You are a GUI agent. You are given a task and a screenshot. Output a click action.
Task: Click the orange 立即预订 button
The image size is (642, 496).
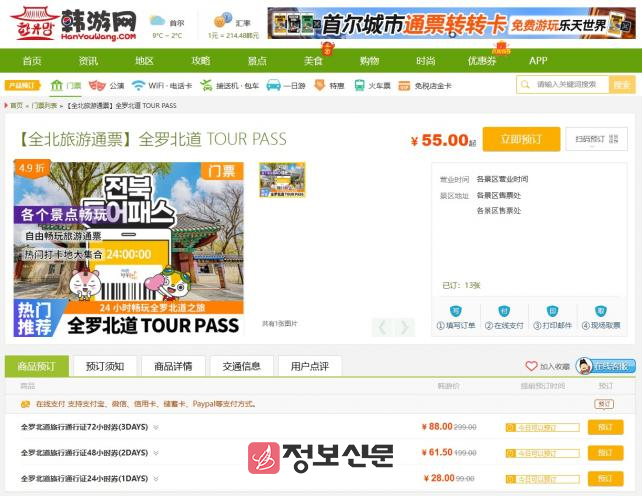click(x=521, y=139)
